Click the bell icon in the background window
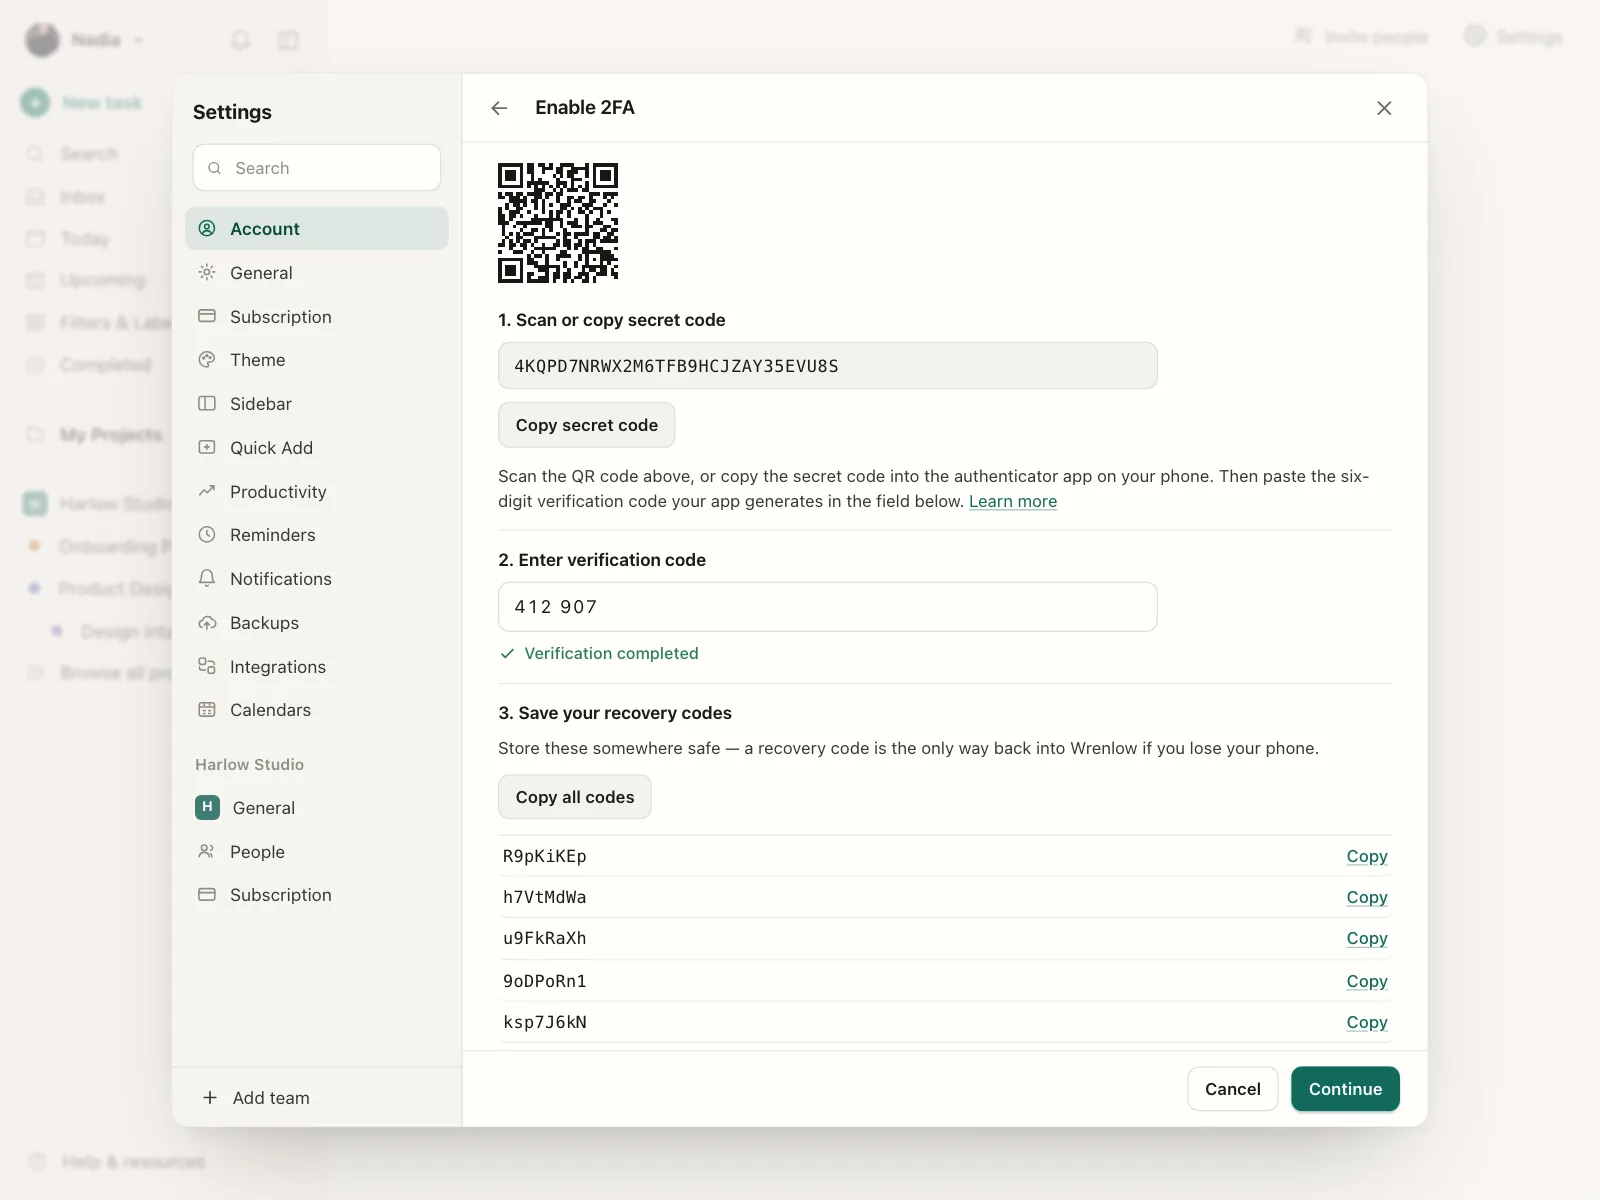Viewport: 1600px width, 1200px height. (x=240, y=40)
